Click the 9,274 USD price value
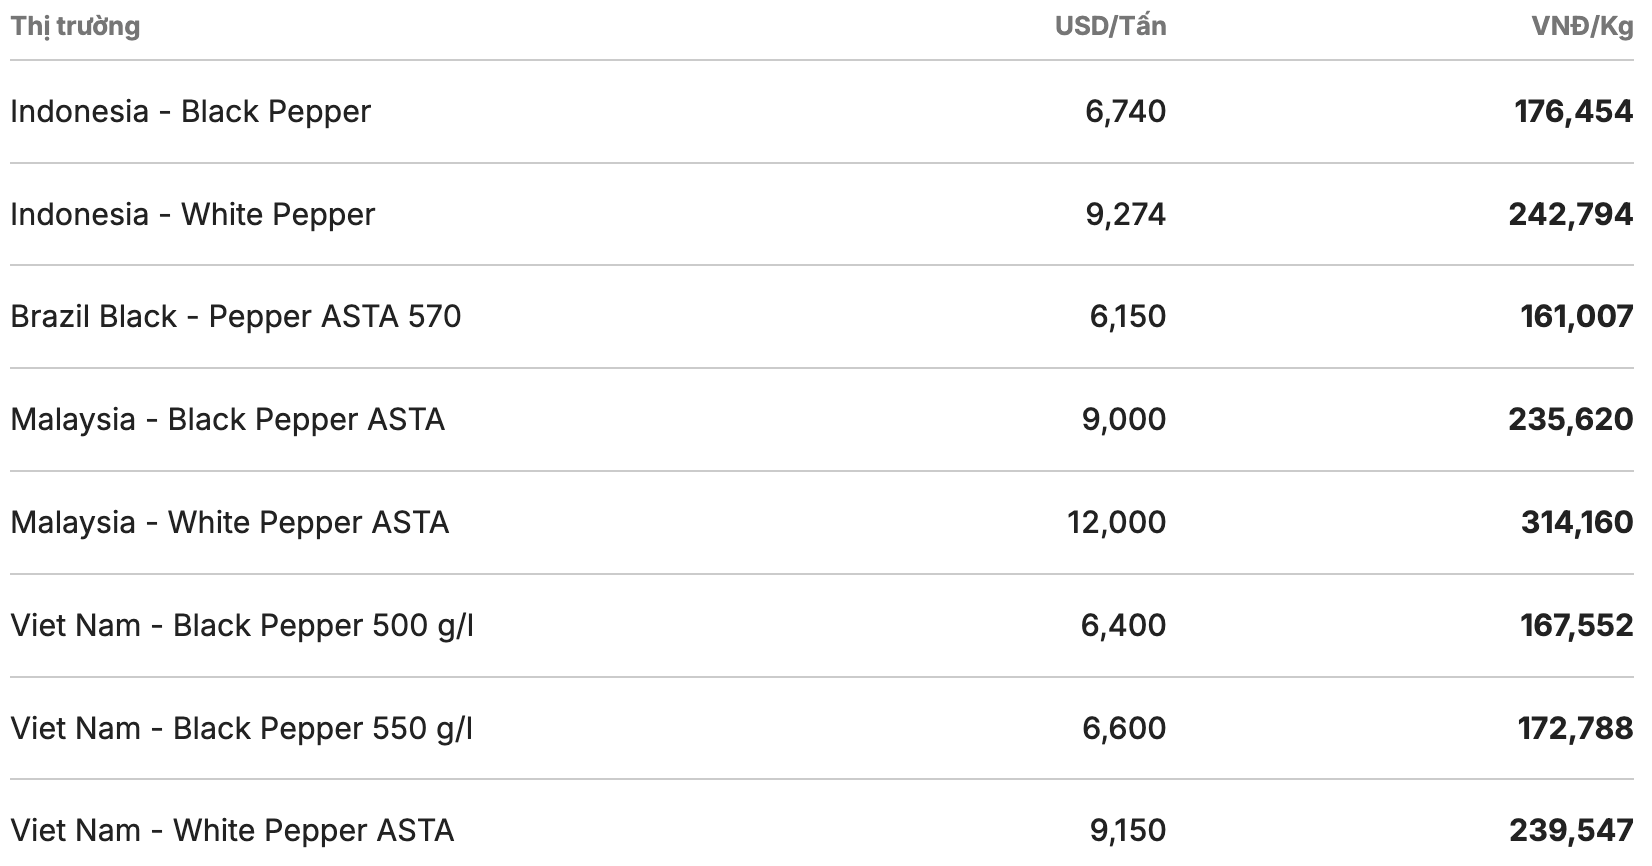Viewport: 1652px width, 866px height. point(1125,214)
